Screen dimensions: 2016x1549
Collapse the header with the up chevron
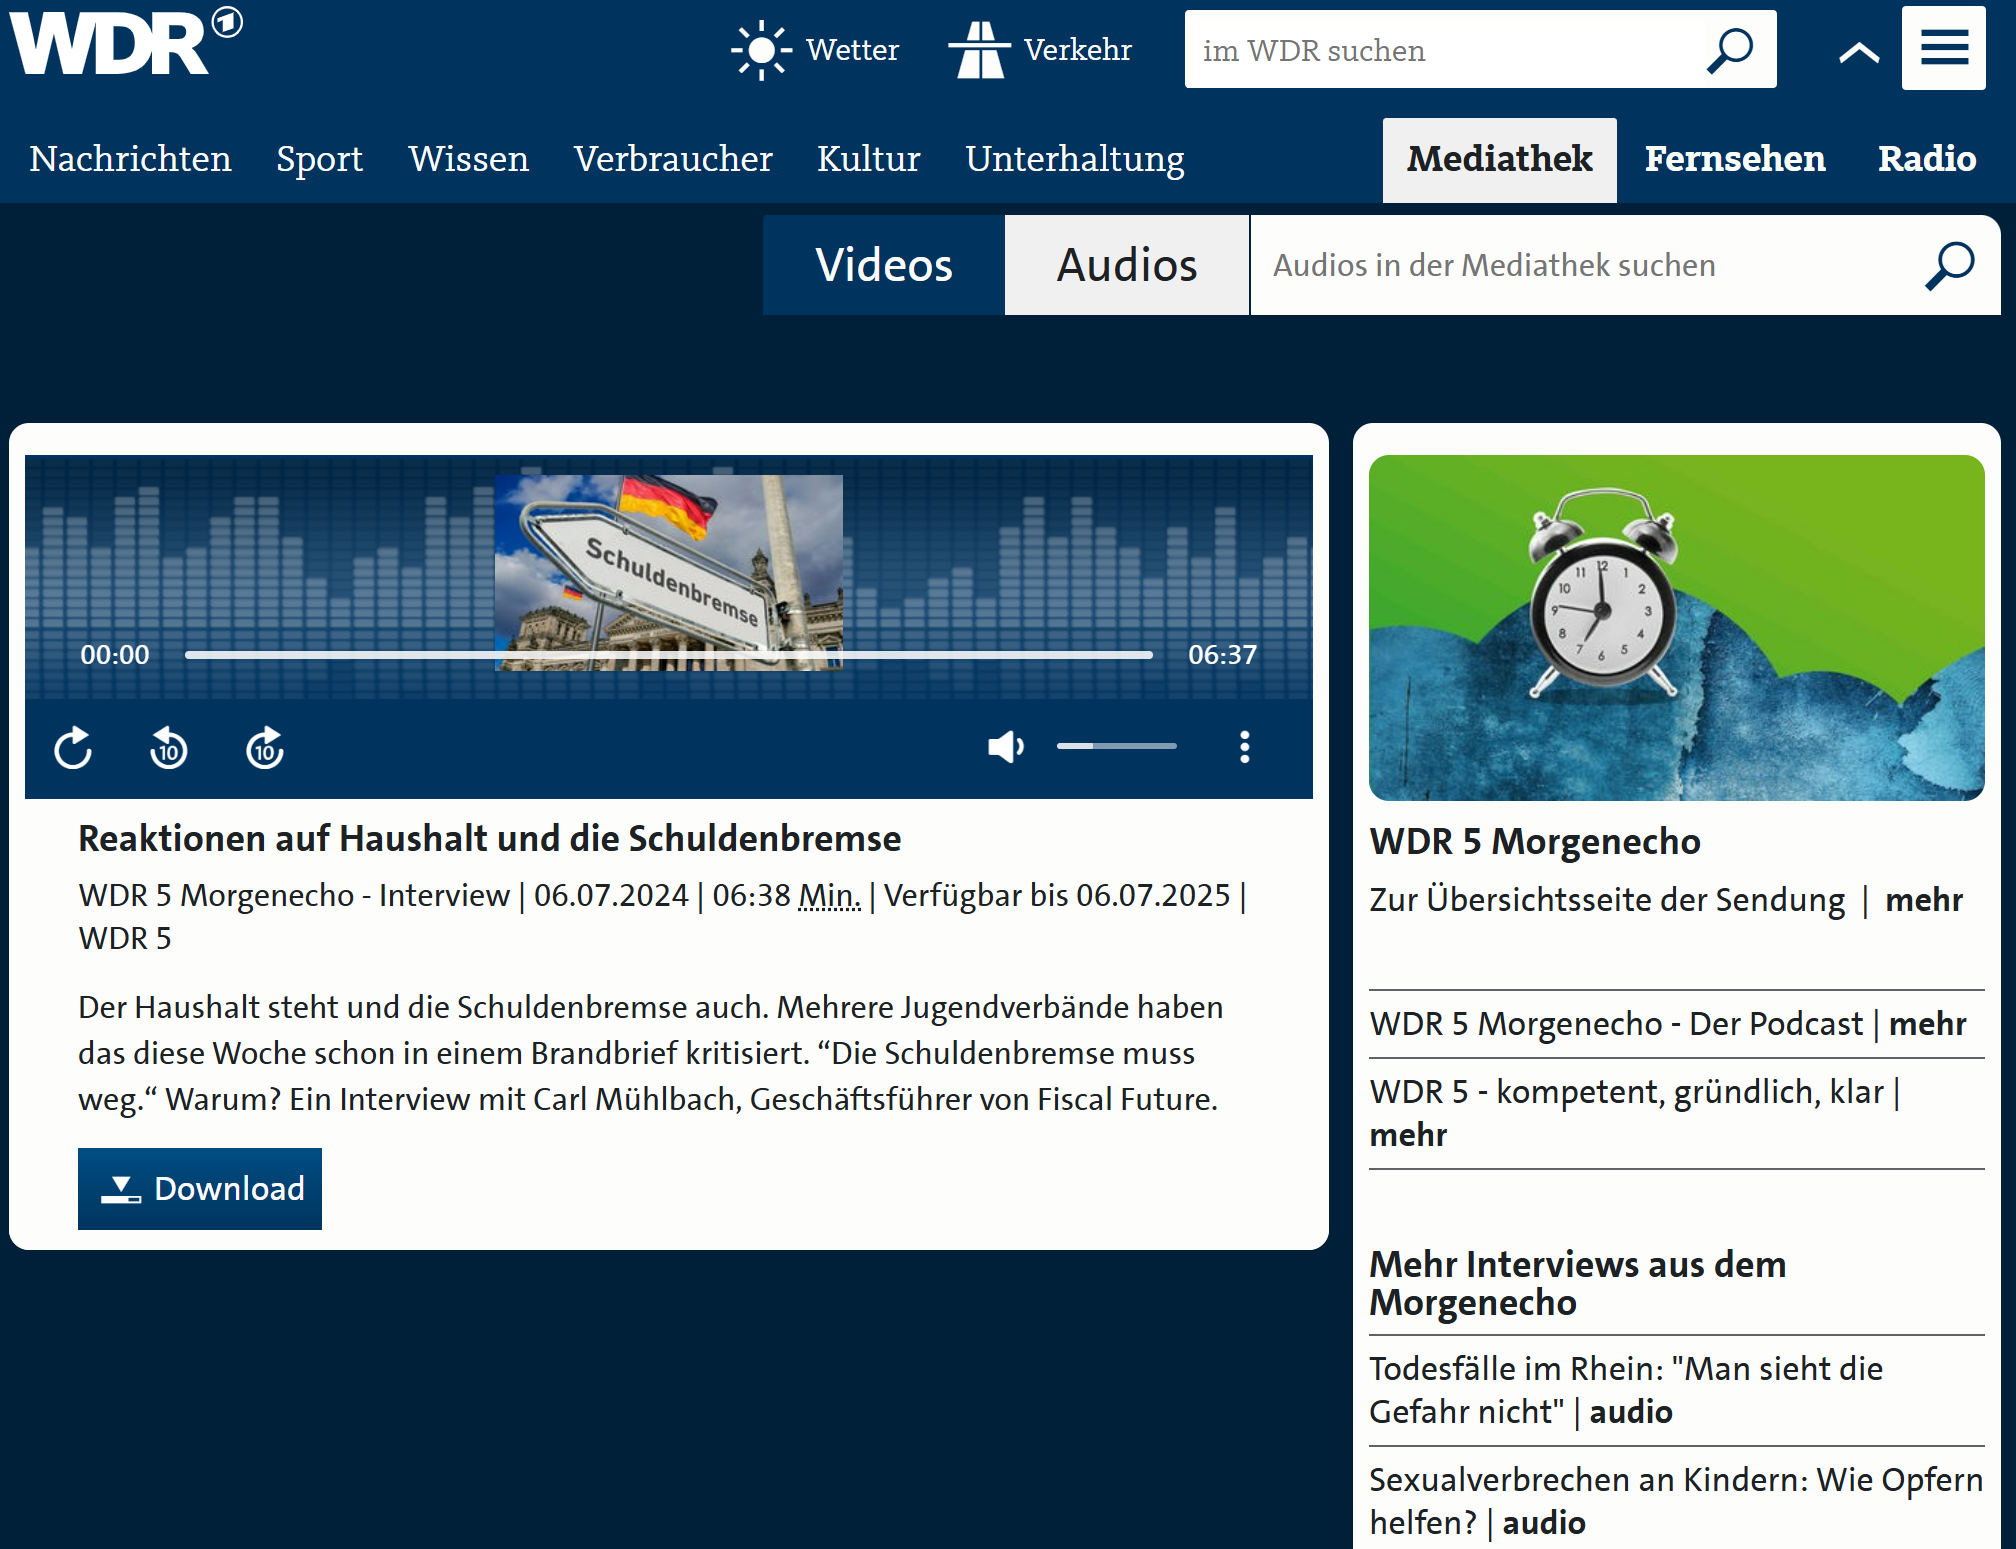[1858, 53]
